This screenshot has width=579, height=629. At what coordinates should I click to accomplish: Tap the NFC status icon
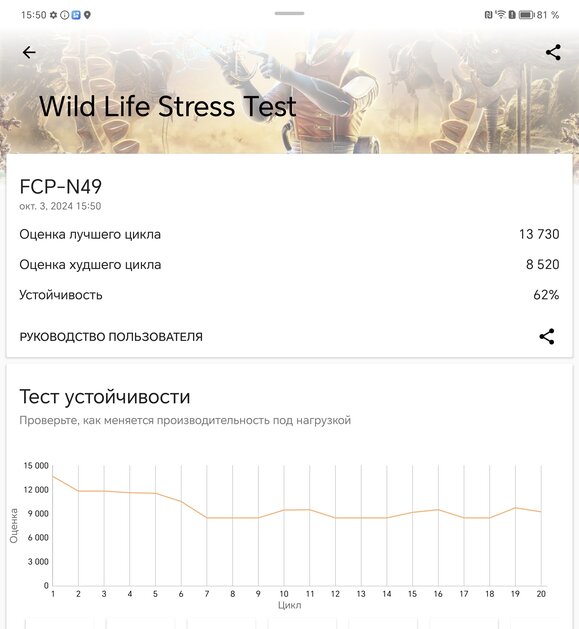point(488,15)
